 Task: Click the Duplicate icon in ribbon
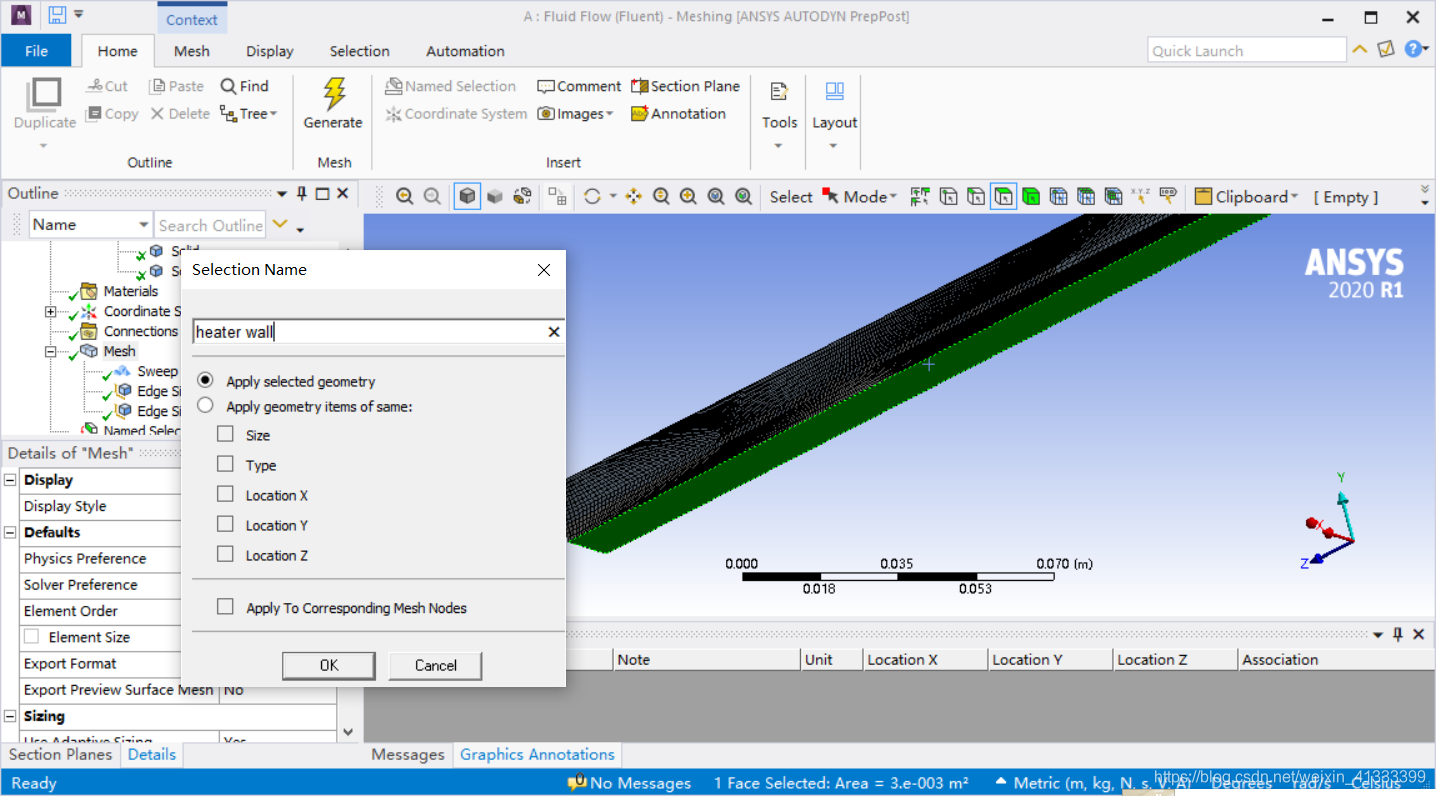44,94
